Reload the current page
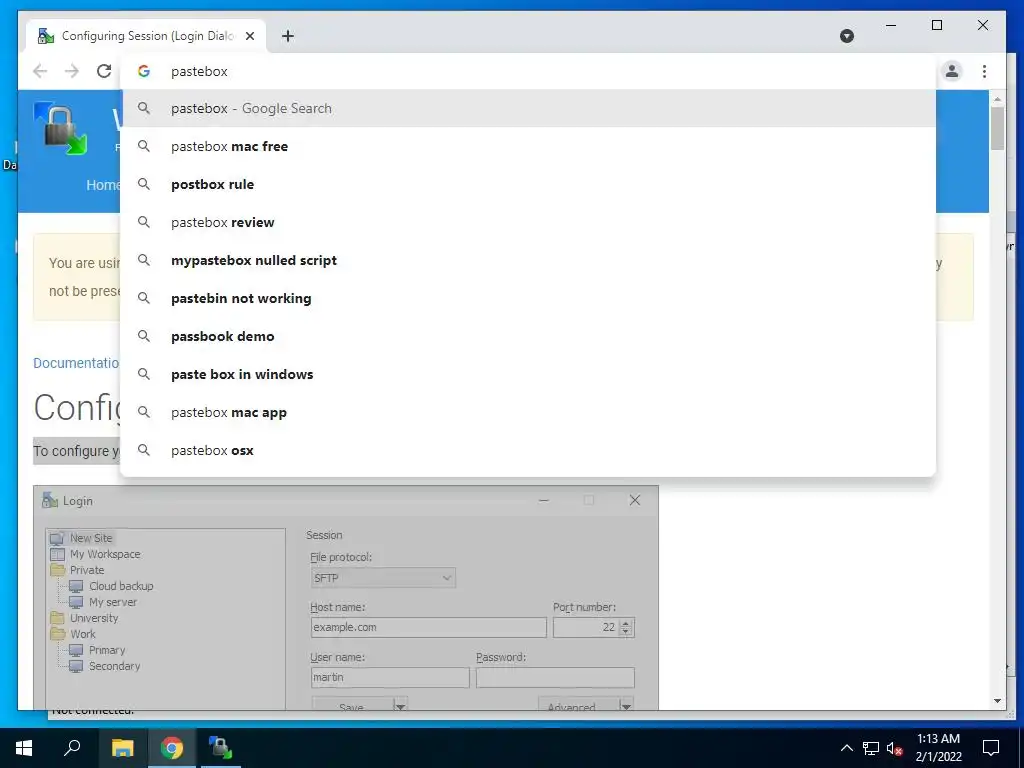Screen dimensions: 1024x768 pyautogui.click(x=104, y=71)
